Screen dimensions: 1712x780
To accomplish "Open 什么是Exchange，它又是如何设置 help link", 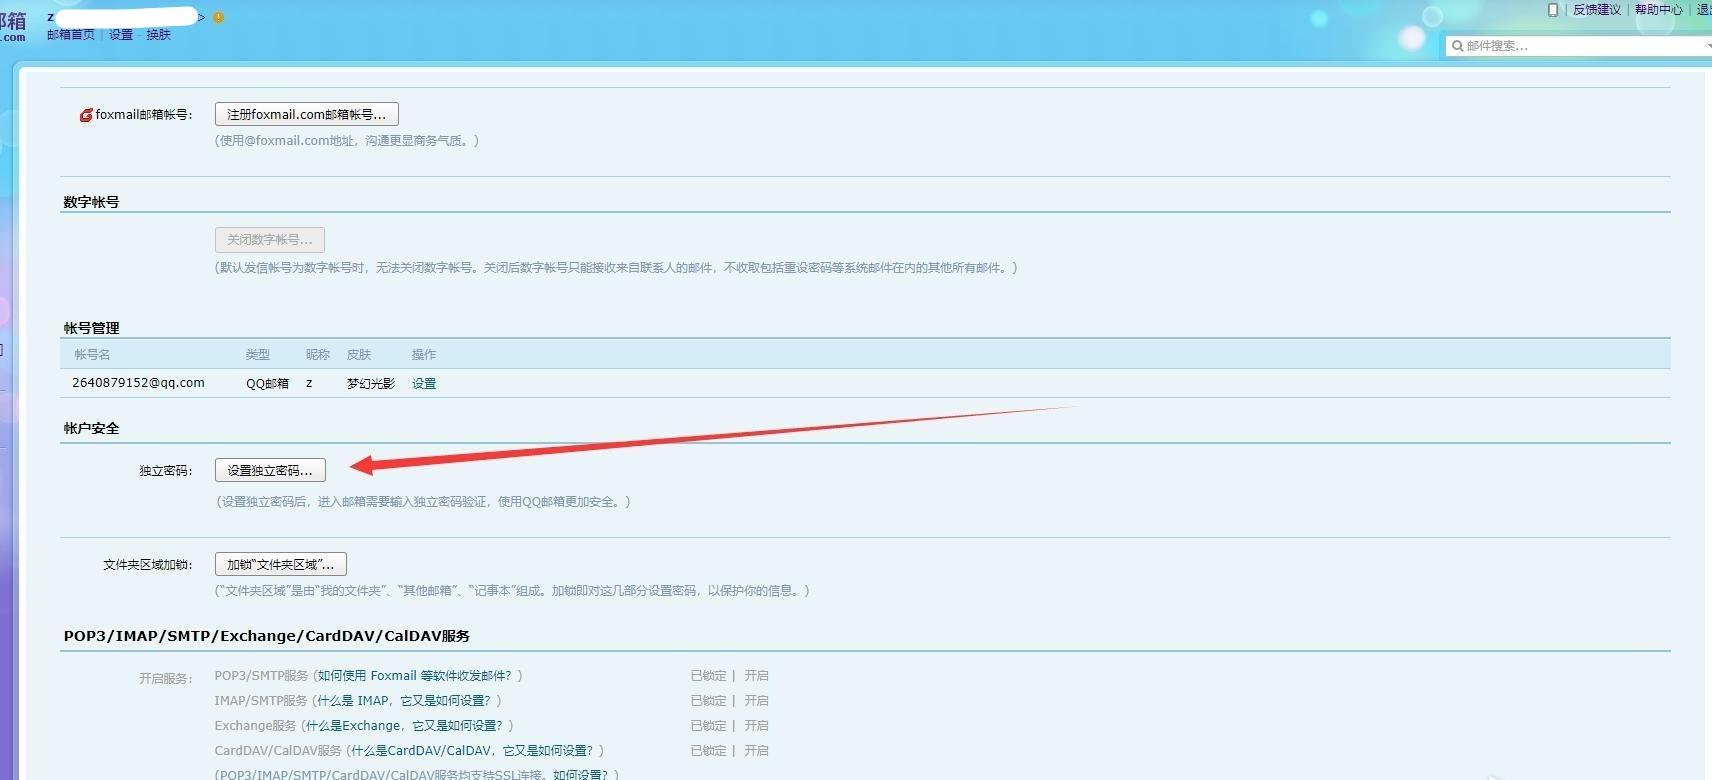I will coord(404,726).
